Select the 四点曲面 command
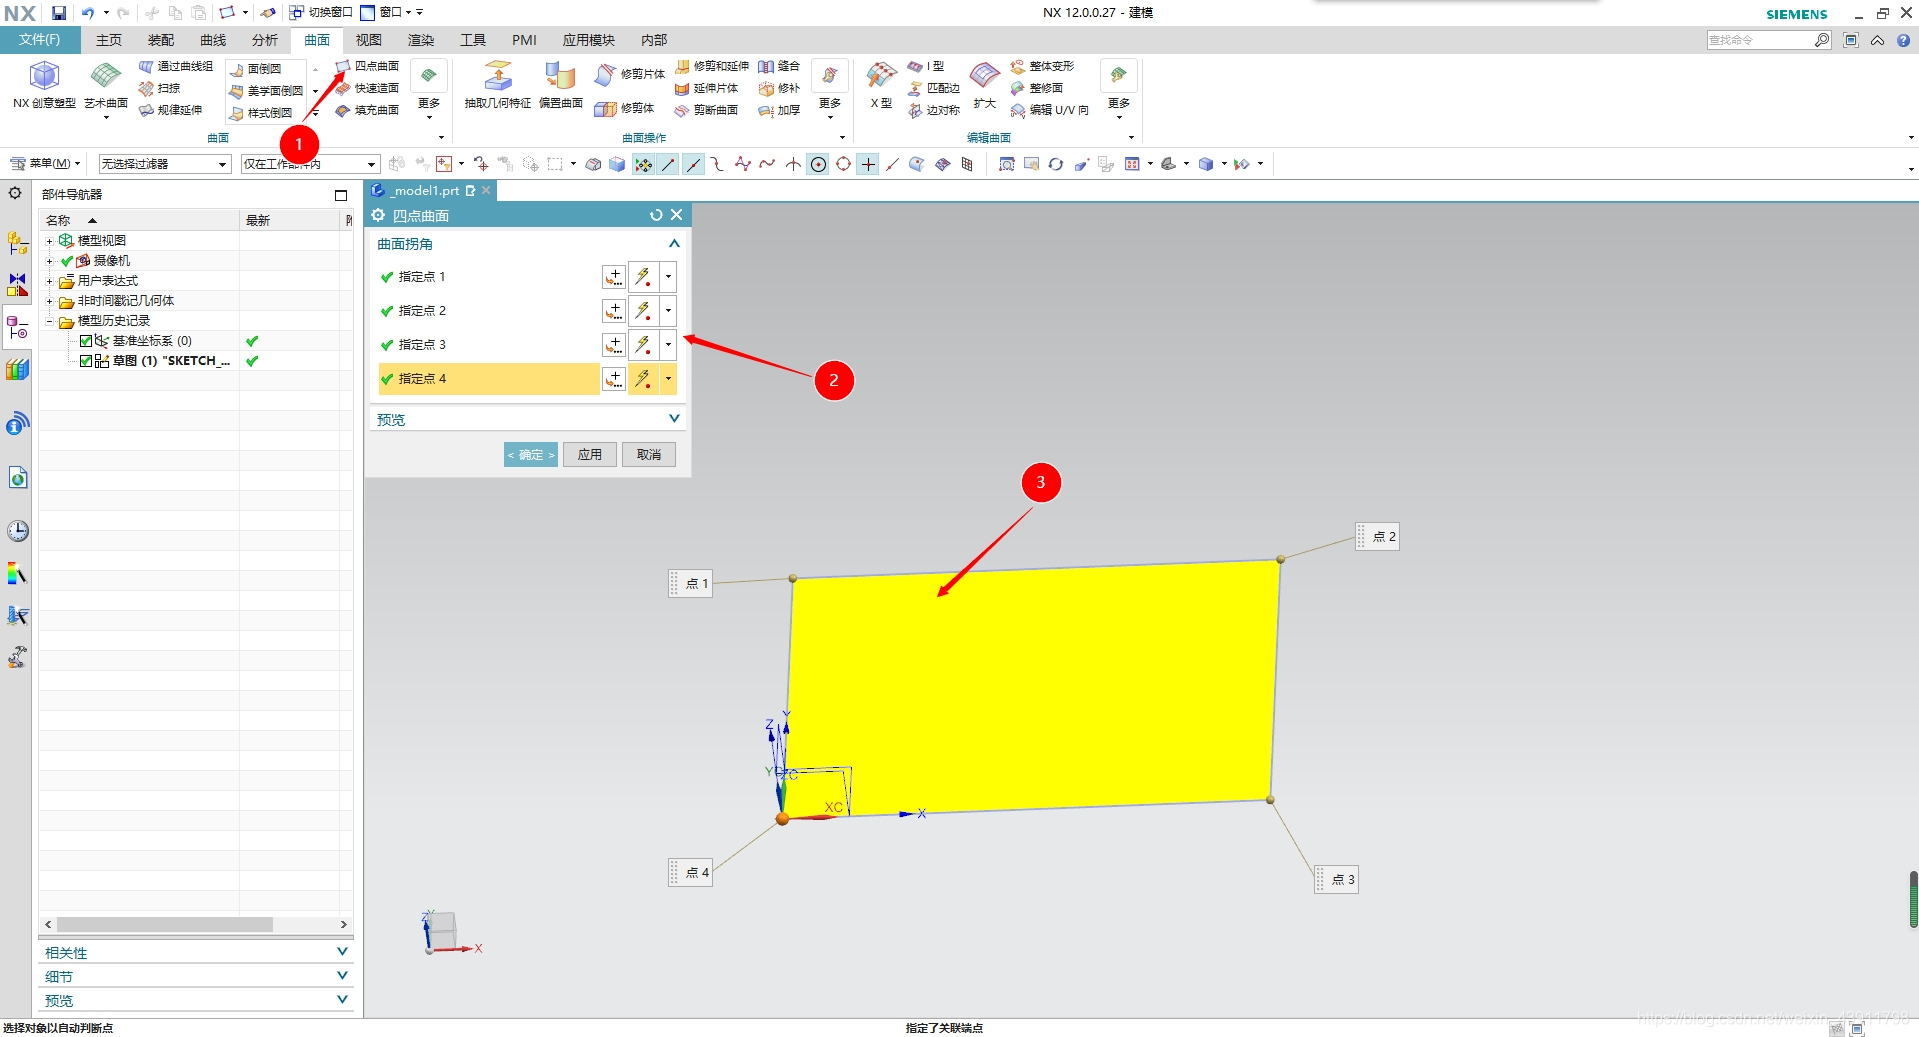Screen dimensions: 1919x1037 pyautogui.click(x=367, y=66)
